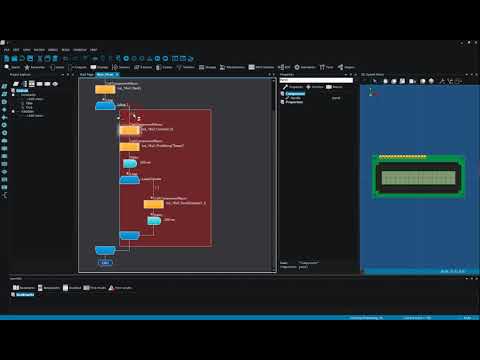
Task: Open the Help menu
Action: 94,50
